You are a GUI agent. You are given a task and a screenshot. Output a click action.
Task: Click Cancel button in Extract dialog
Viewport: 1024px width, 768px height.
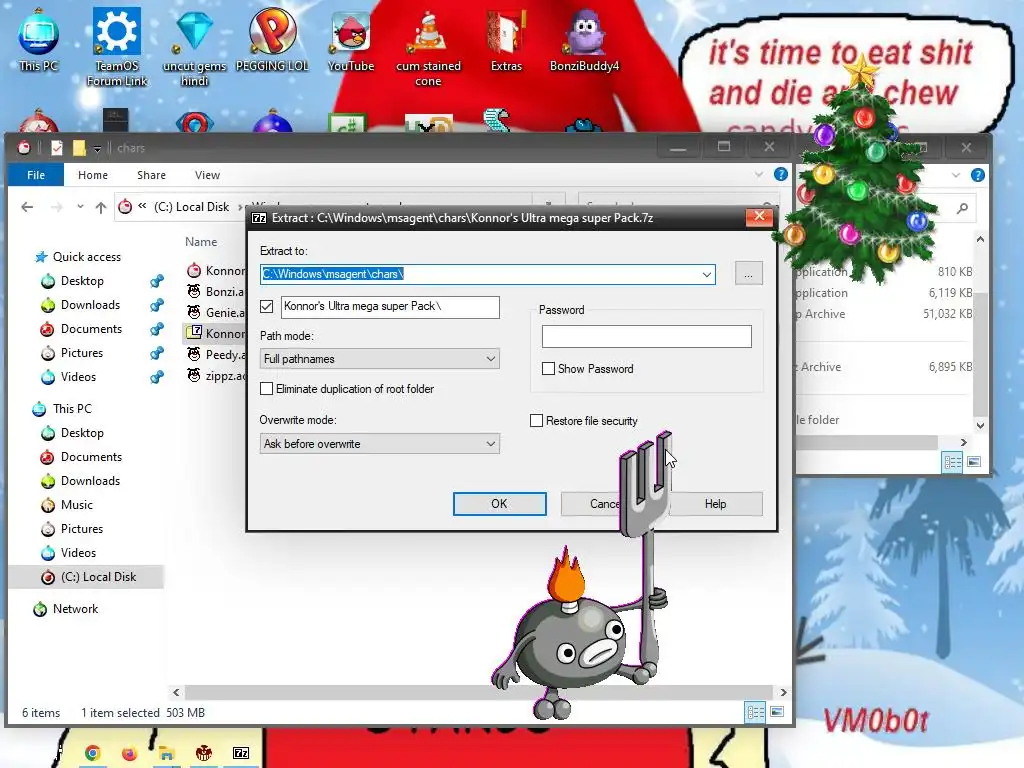click(x=591, y=504)
